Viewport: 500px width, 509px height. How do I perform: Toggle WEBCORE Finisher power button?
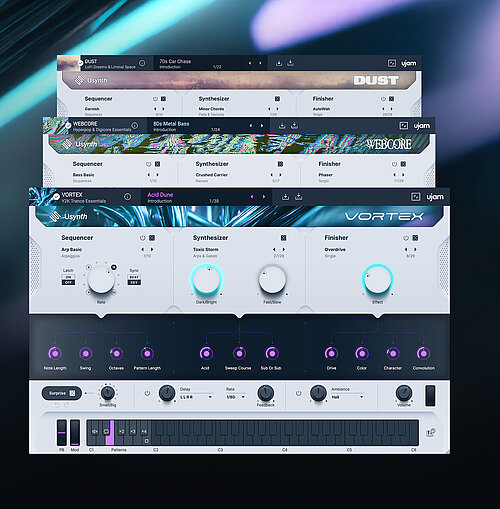point(394,164)
